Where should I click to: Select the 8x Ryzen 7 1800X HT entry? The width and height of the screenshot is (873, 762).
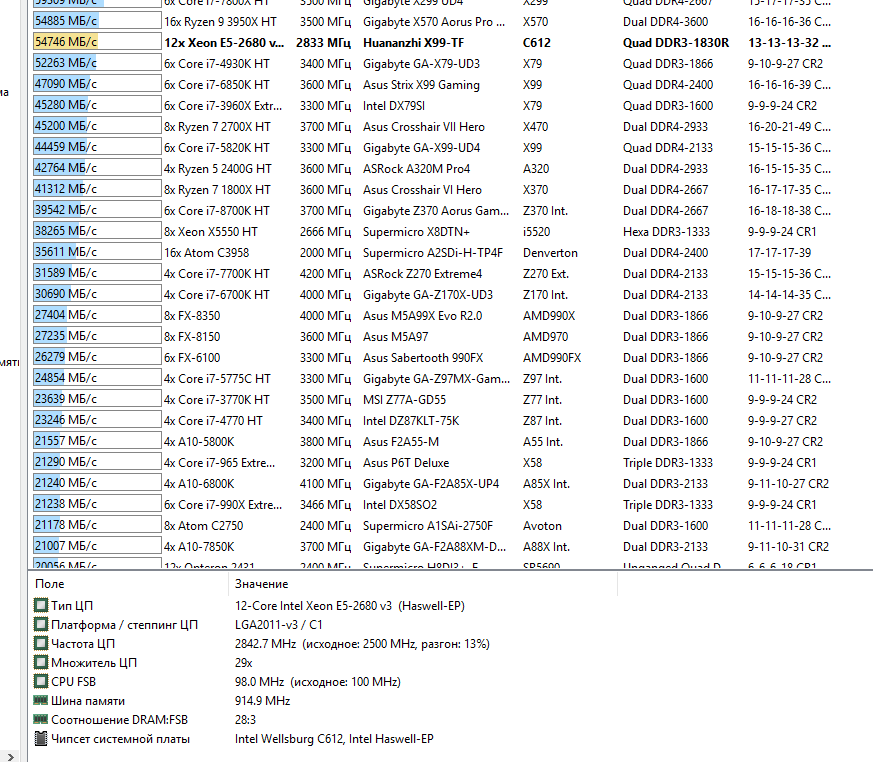[217, 190]
